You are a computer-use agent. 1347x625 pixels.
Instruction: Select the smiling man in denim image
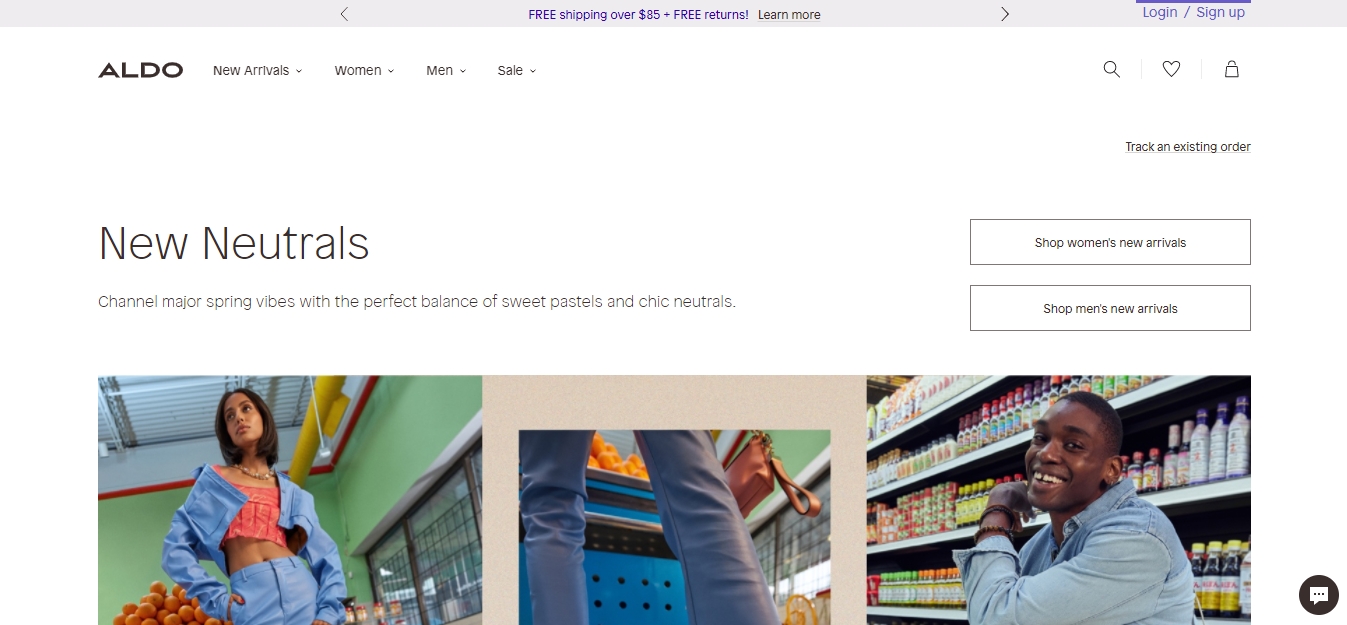[1059, 500]
